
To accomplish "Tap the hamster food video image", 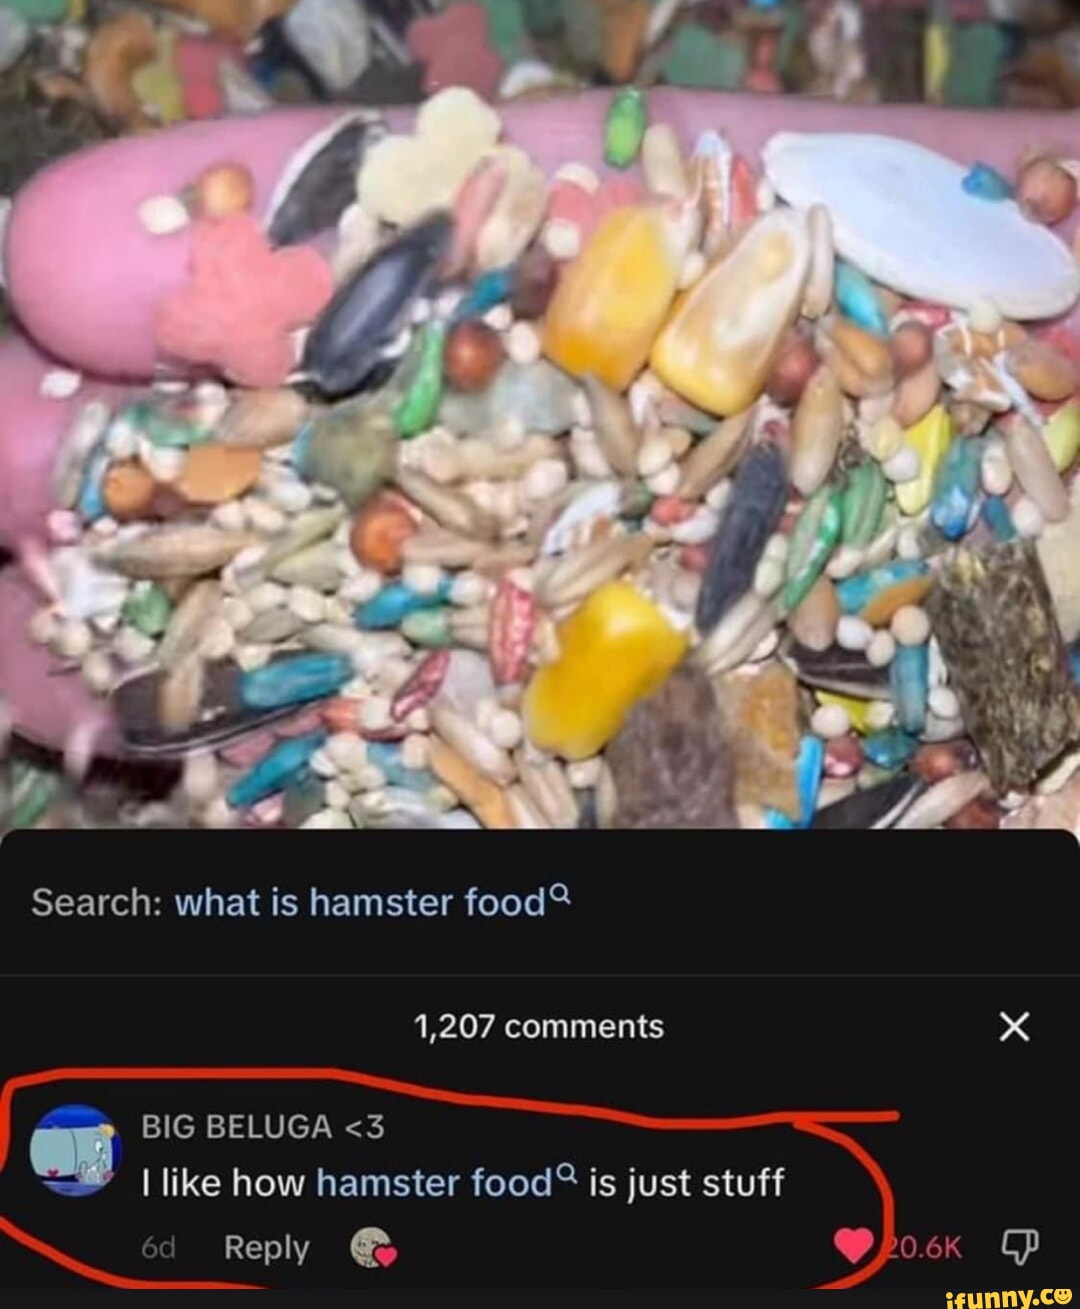I will pyautogui.click(x=540, y=414).
